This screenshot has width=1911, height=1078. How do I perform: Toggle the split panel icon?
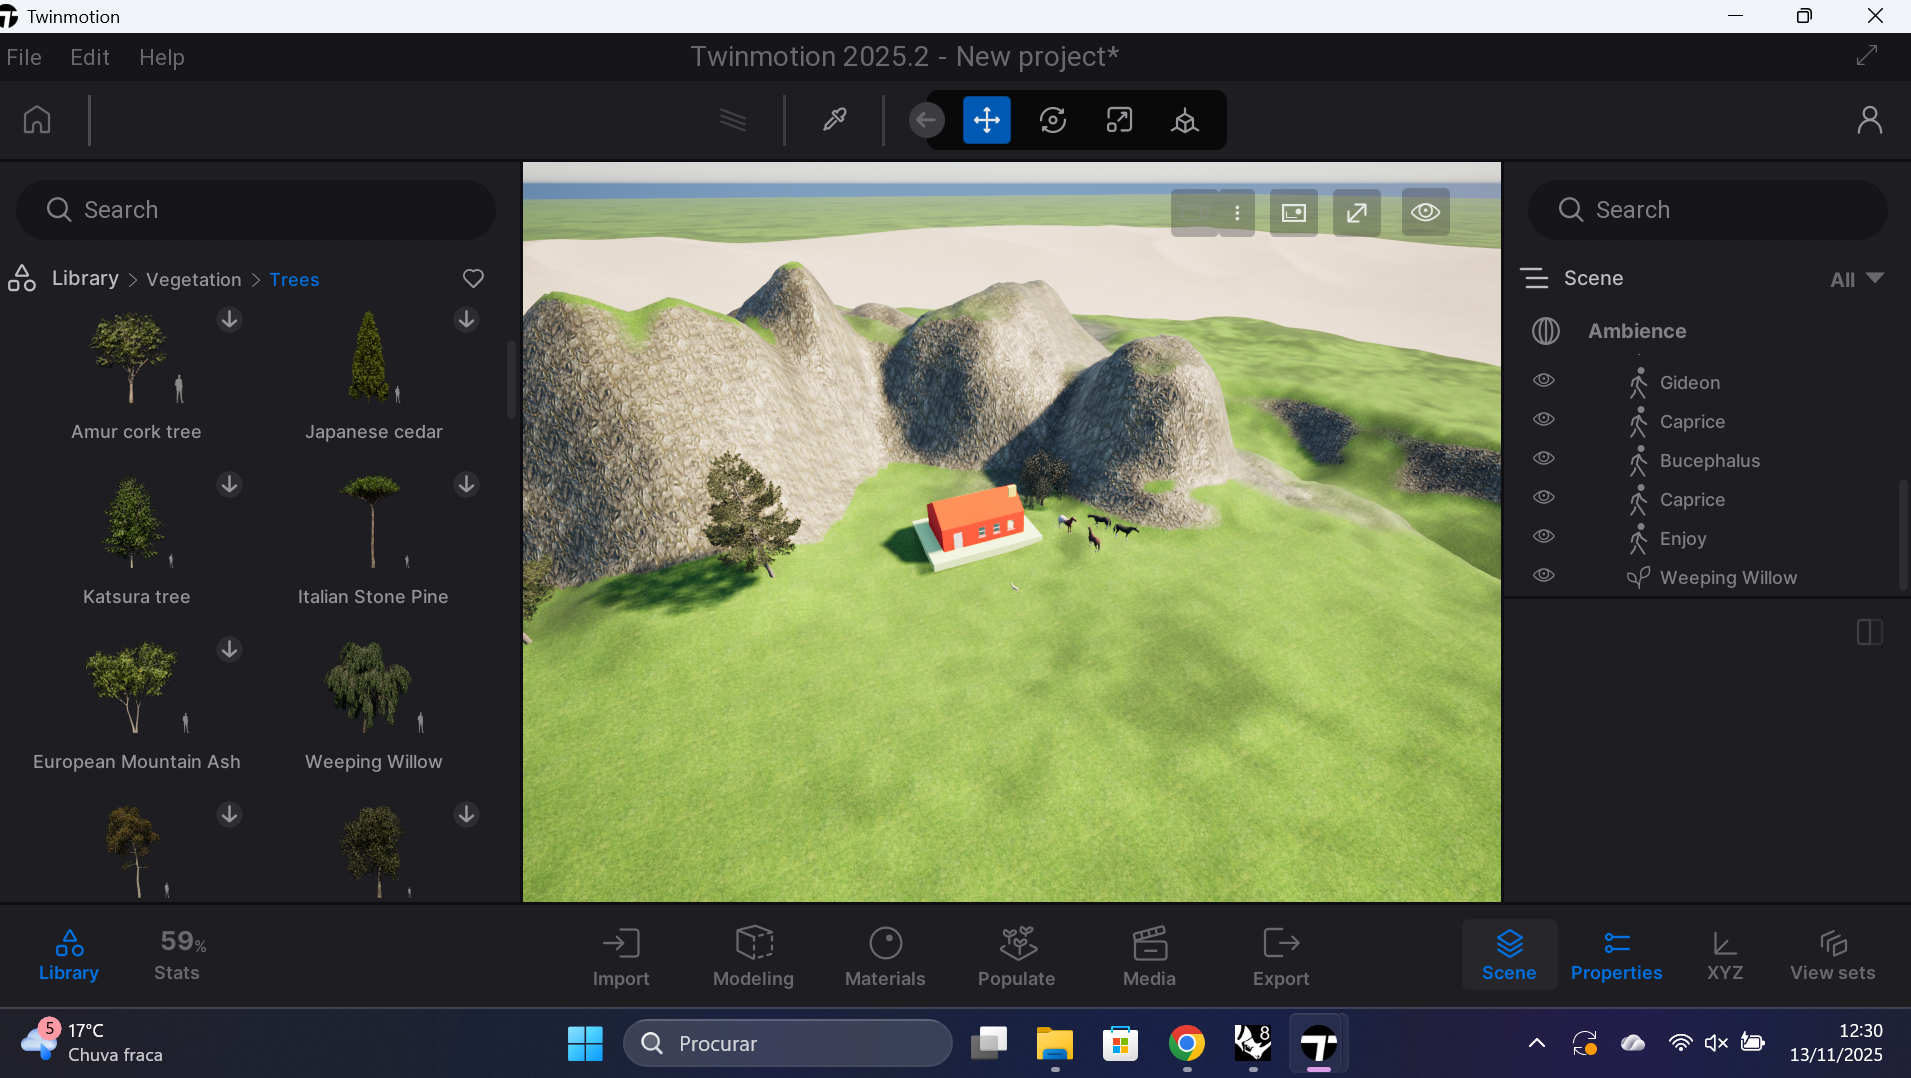pos(1869,632)
